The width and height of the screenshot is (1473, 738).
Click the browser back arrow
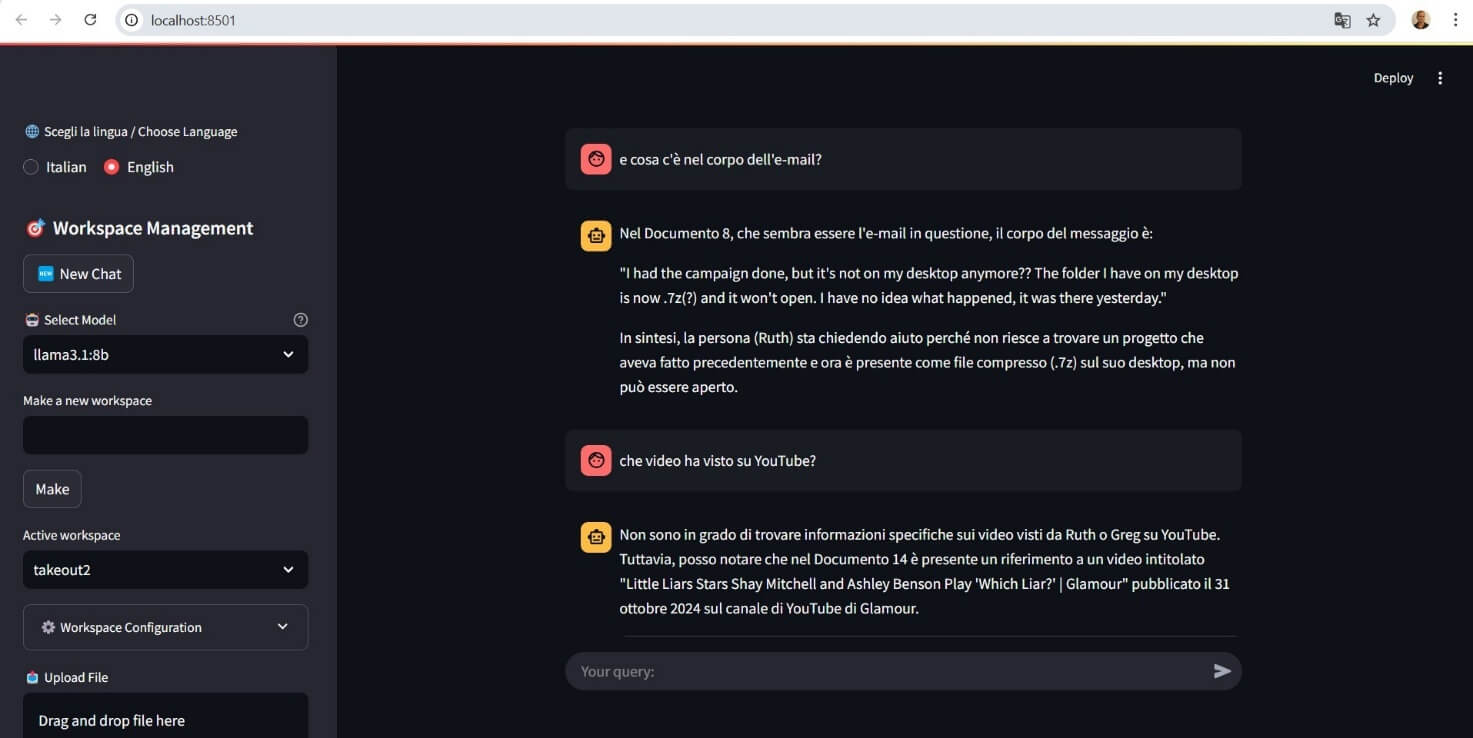[x=21, y=20]
